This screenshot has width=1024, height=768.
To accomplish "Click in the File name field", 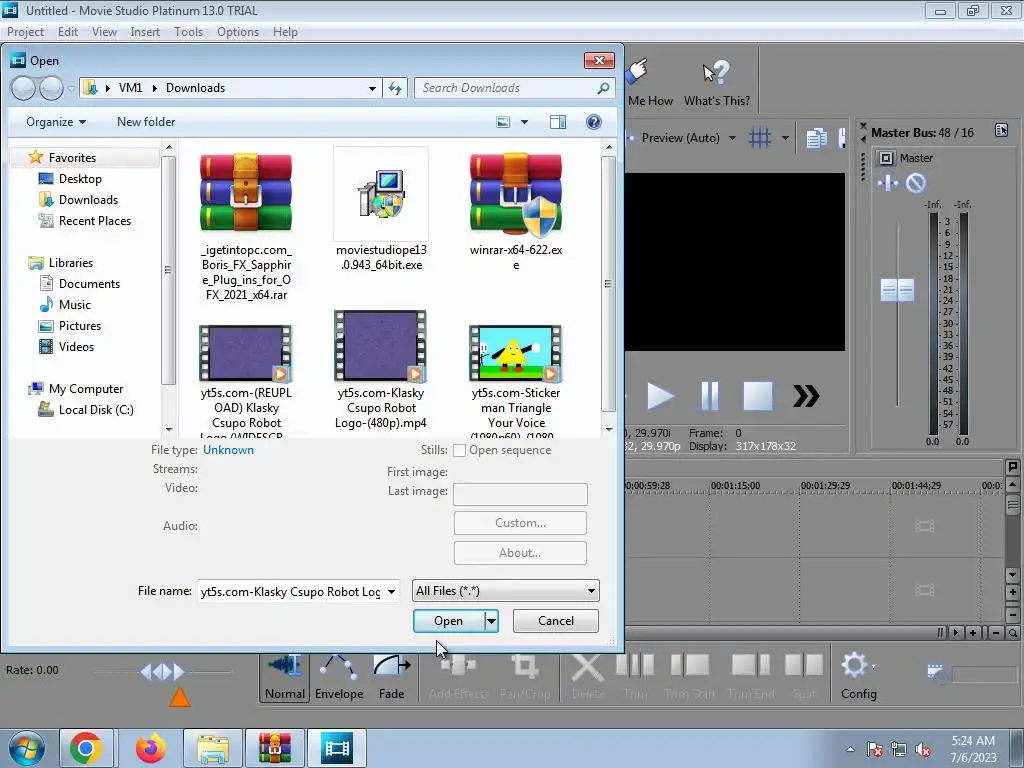I will 291,592.
